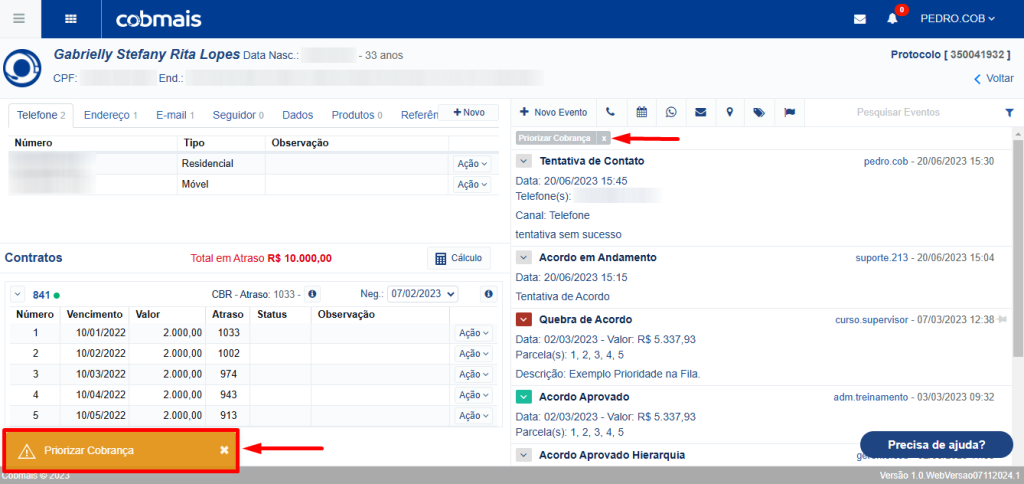Switch to the E-mail tab
This screenshot has width=1024, height=484.
click(x=175, y=115)
